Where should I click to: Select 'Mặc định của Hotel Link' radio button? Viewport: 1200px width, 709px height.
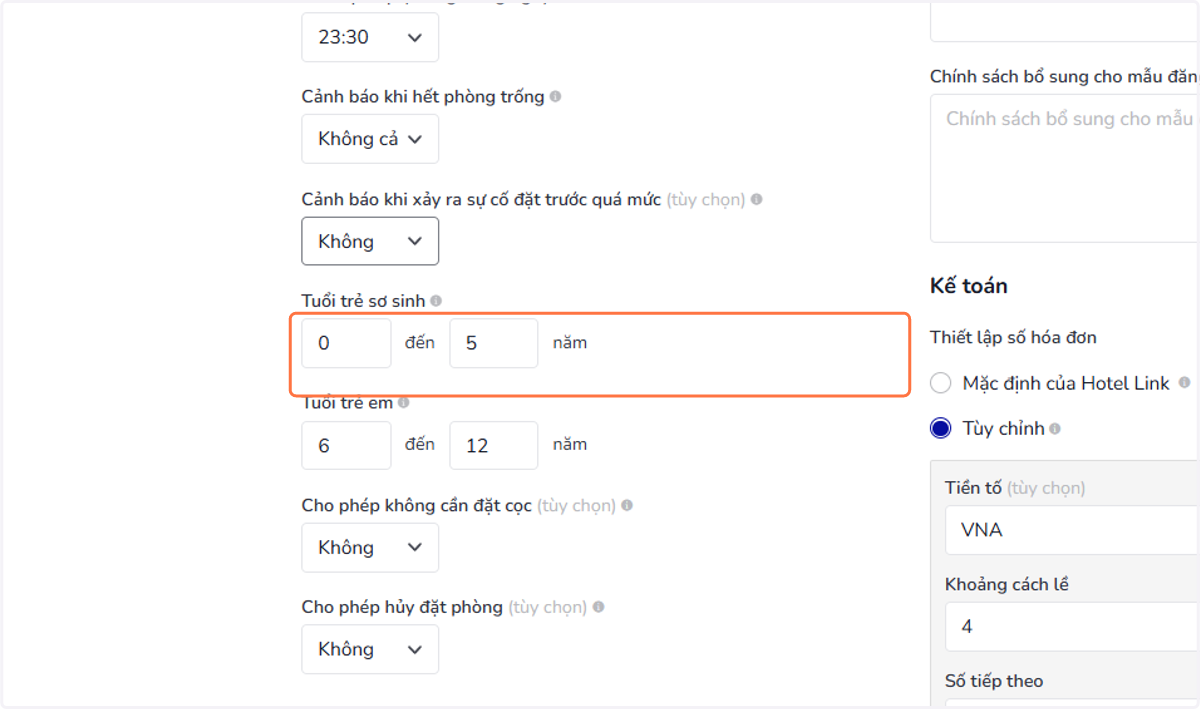940,383
